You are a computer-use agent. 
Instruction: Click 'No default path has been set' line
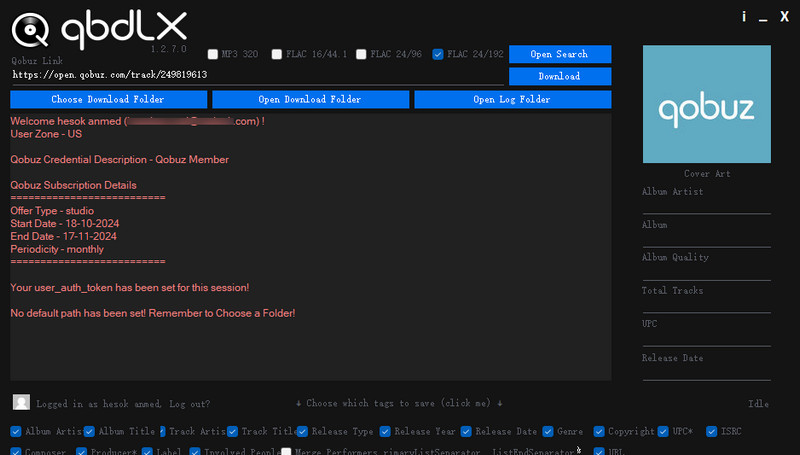point(153,313)
